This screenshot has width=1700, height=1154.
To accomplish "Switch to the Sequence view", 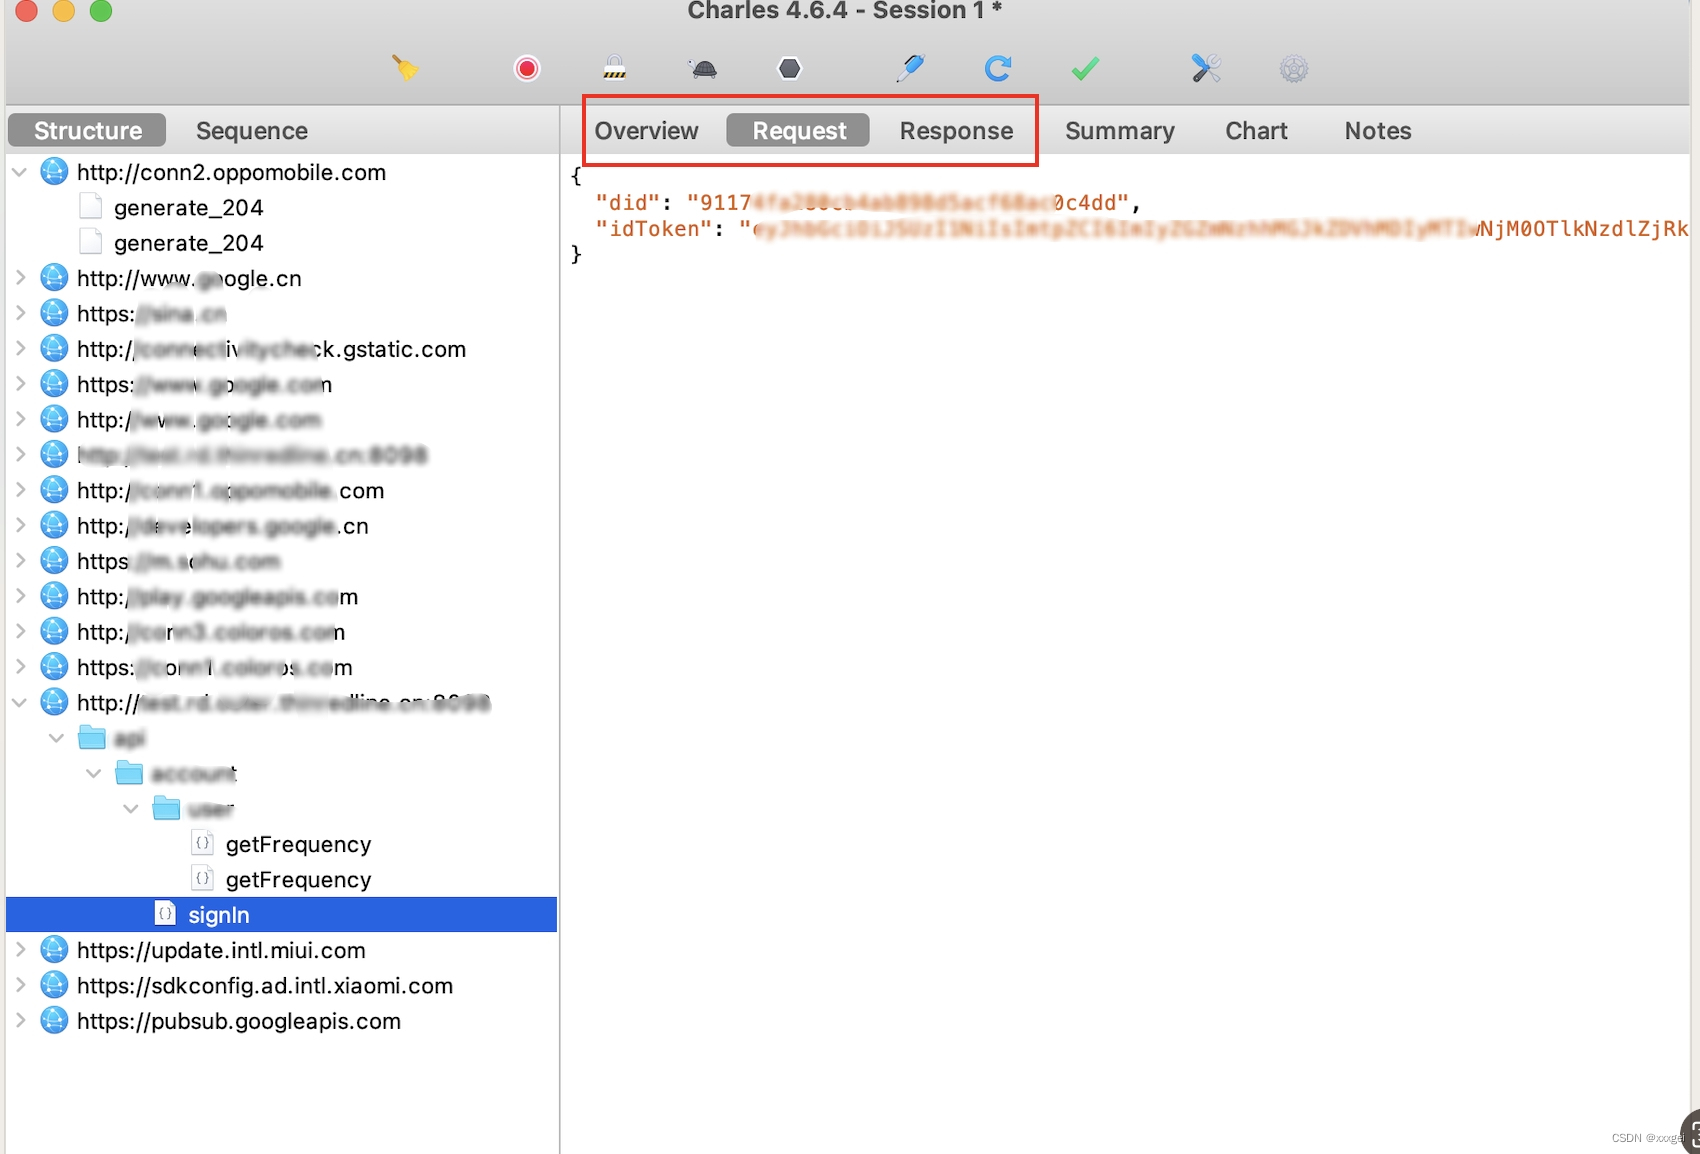I will [251, 130].
